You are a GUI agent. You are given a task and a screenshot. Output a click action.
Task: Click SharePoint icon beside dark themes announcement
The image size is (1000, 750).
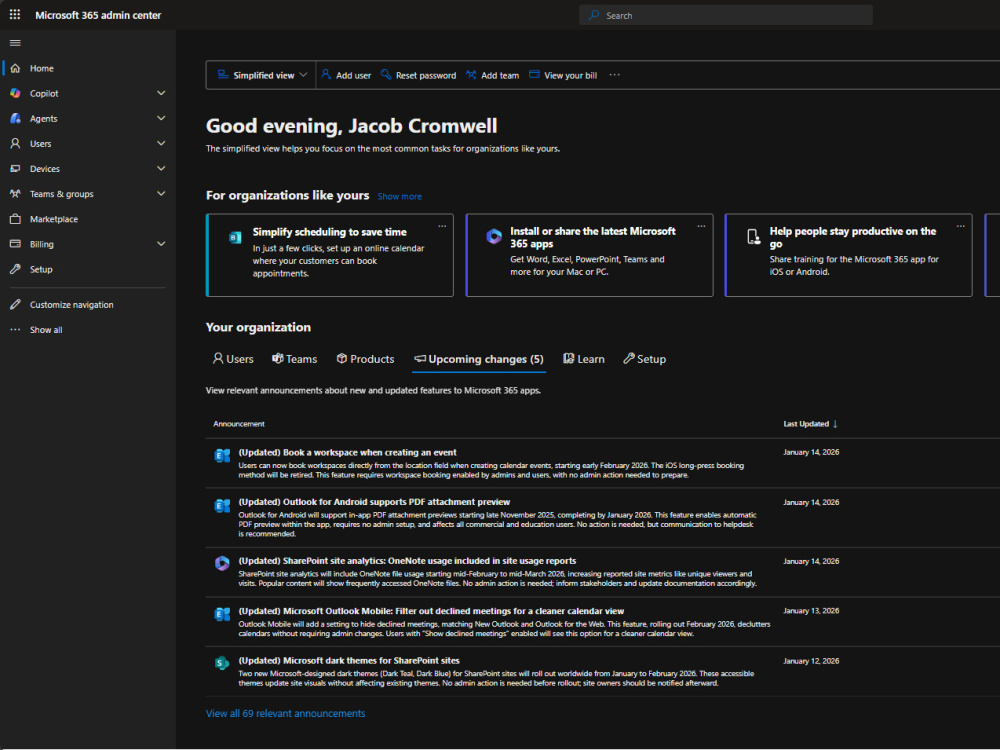pos(222,663)
